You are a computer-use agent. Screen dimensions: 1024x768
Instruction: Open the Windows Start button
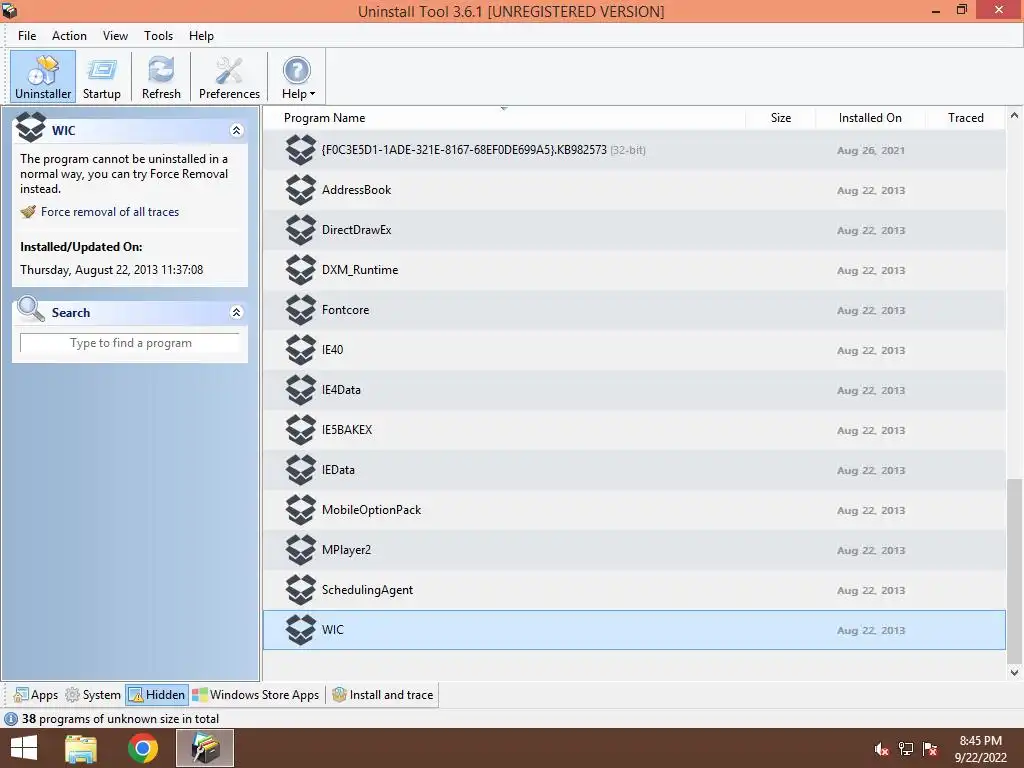pos(24,748)
